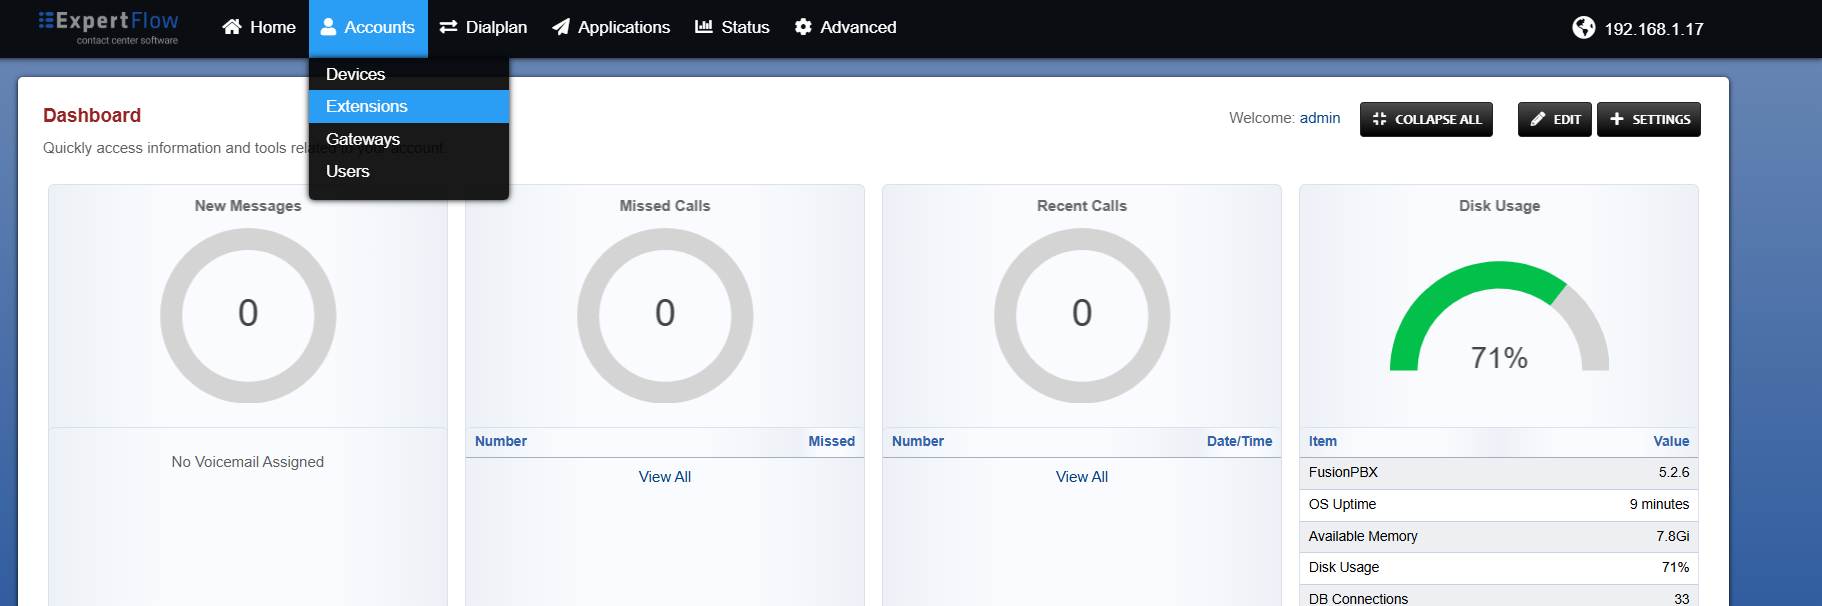Viewport: 1822px width, 606px height.
Task: Click the Advanced gear icon
Action: click(803, 27)
